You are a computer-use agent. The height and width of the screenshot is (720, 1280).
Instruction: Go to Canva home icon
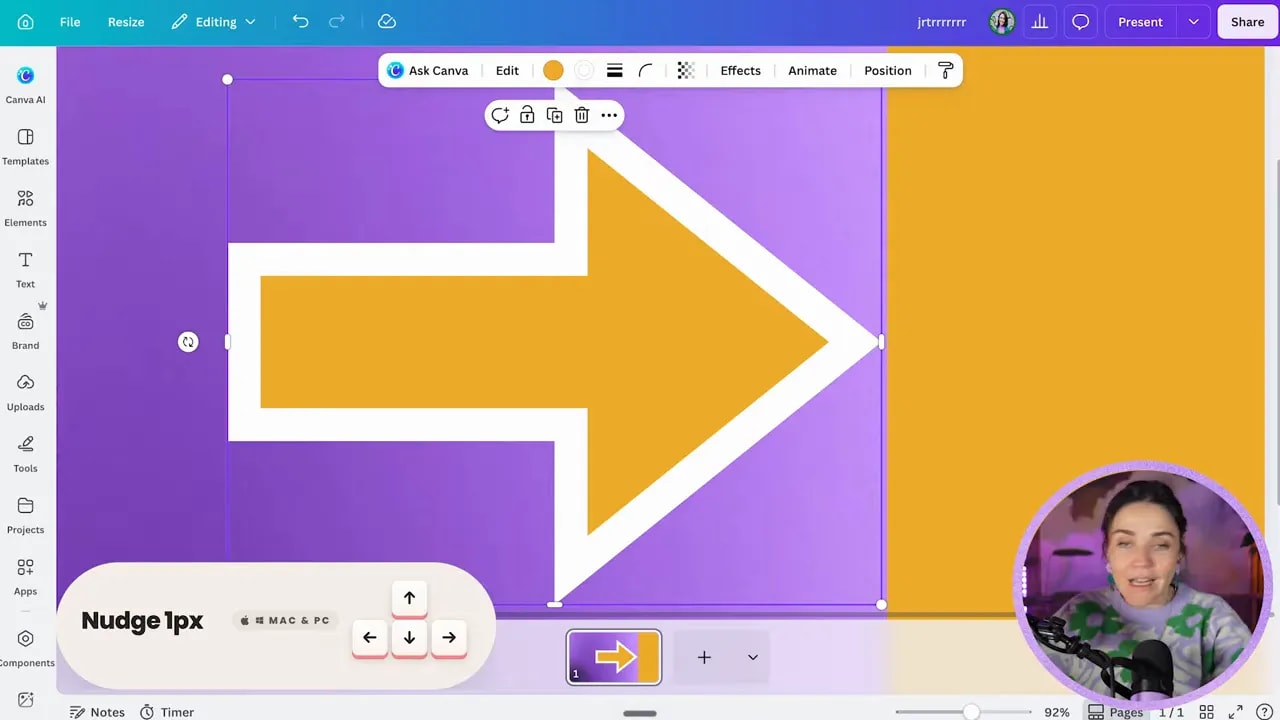[26, 22]
